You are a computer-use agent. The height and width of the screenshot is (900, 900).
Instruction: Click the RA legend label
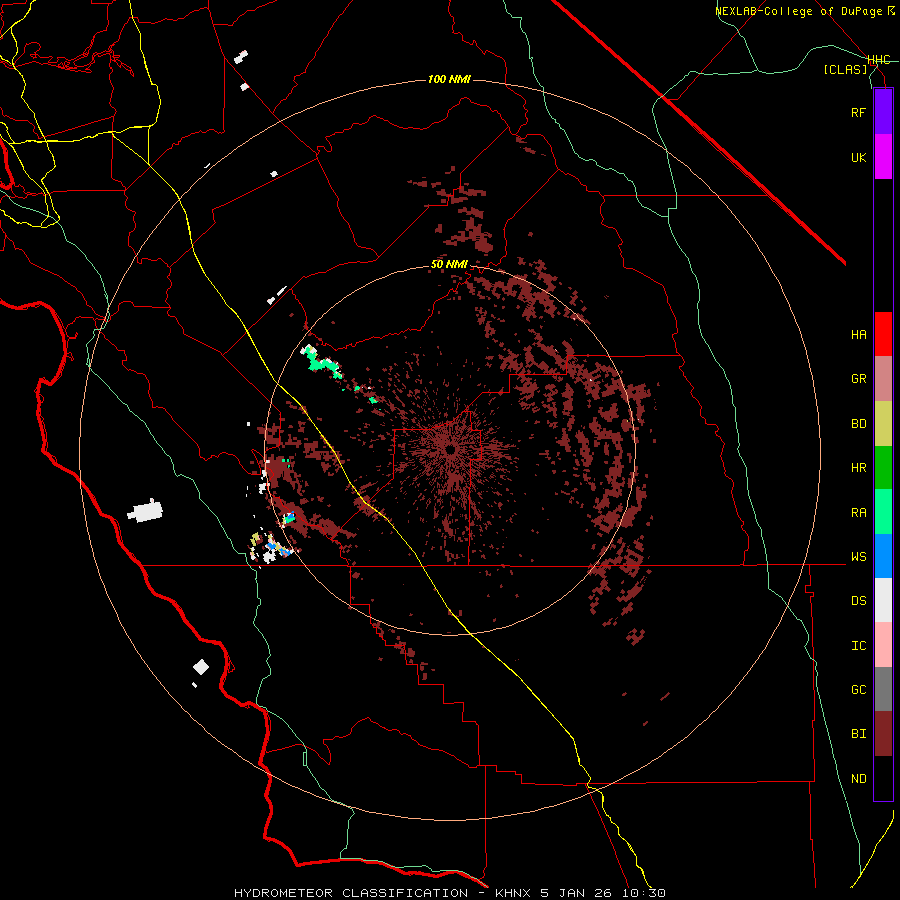(x=858, y=513)
